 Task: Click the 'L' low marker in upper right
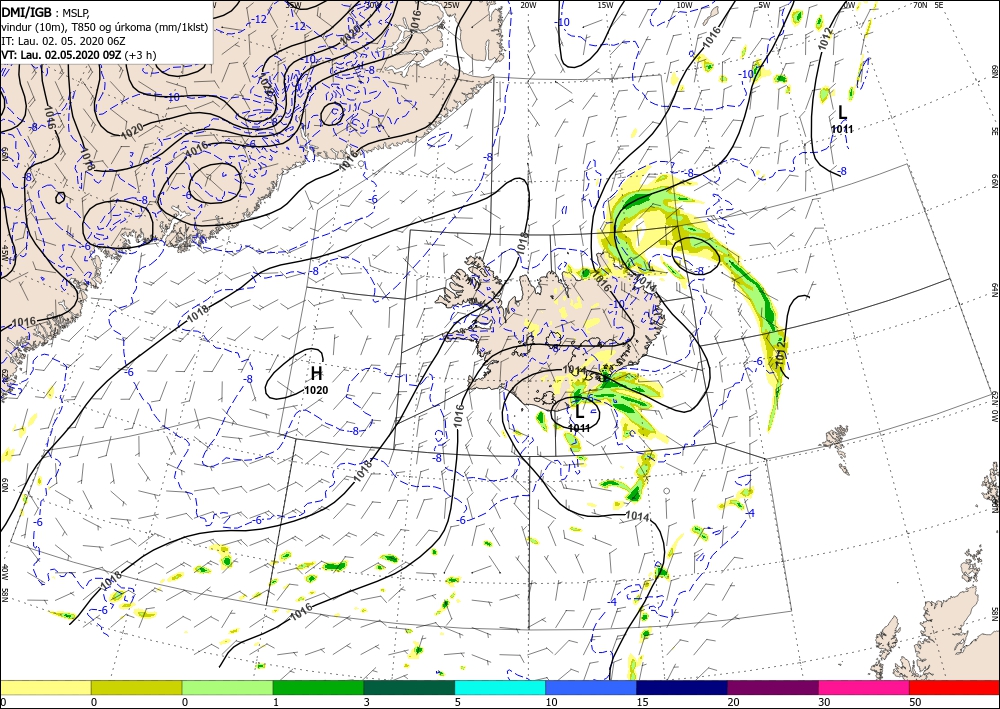(x=842, y=113)
